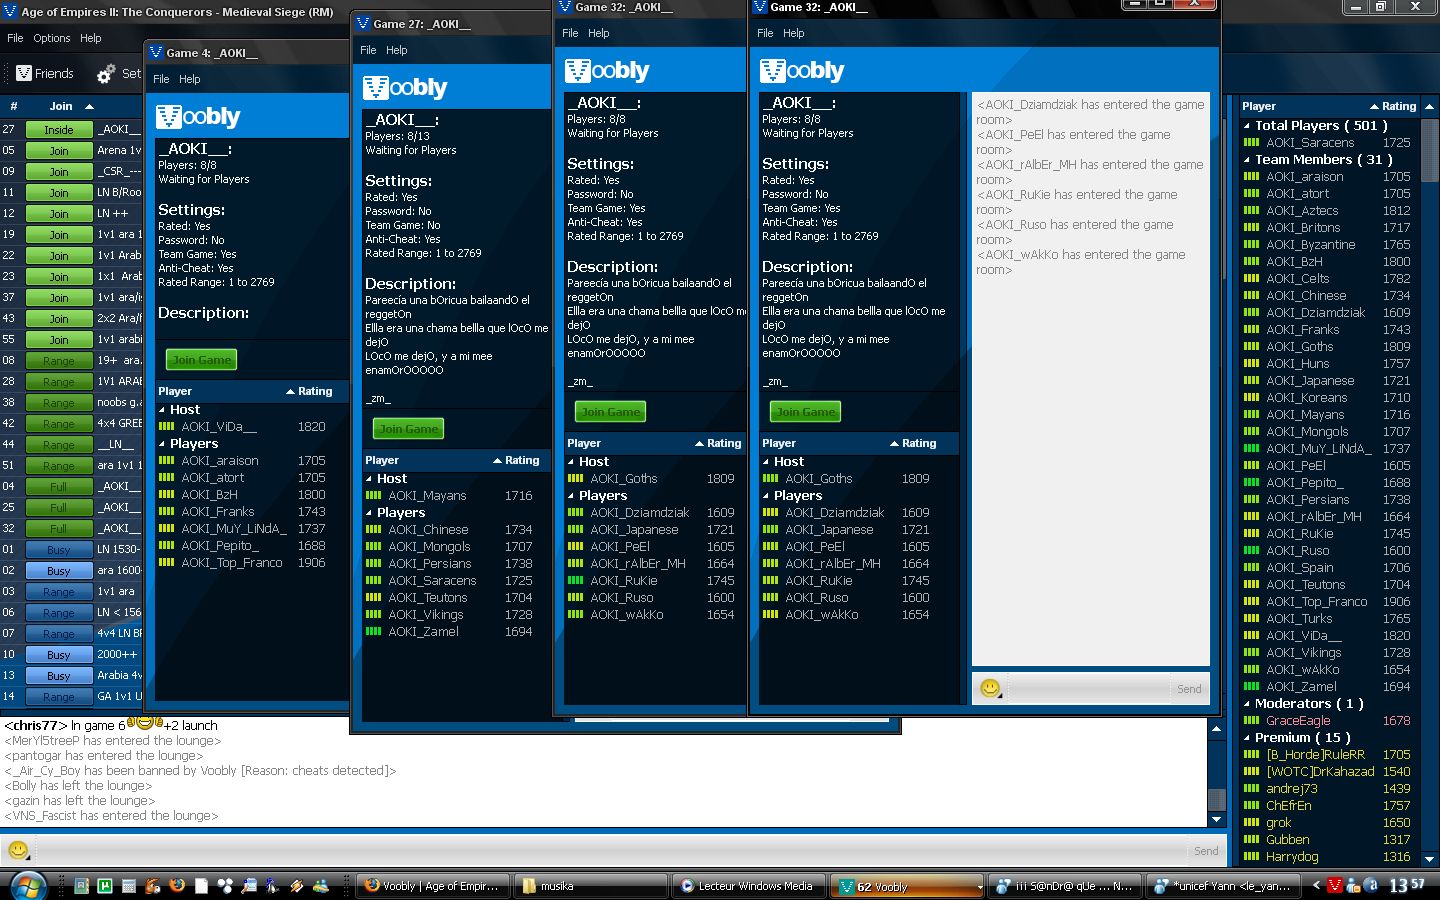Click the bars icon beside host AOKI_Goths
Screen dimensions: 1440x900
pos(770,479)
